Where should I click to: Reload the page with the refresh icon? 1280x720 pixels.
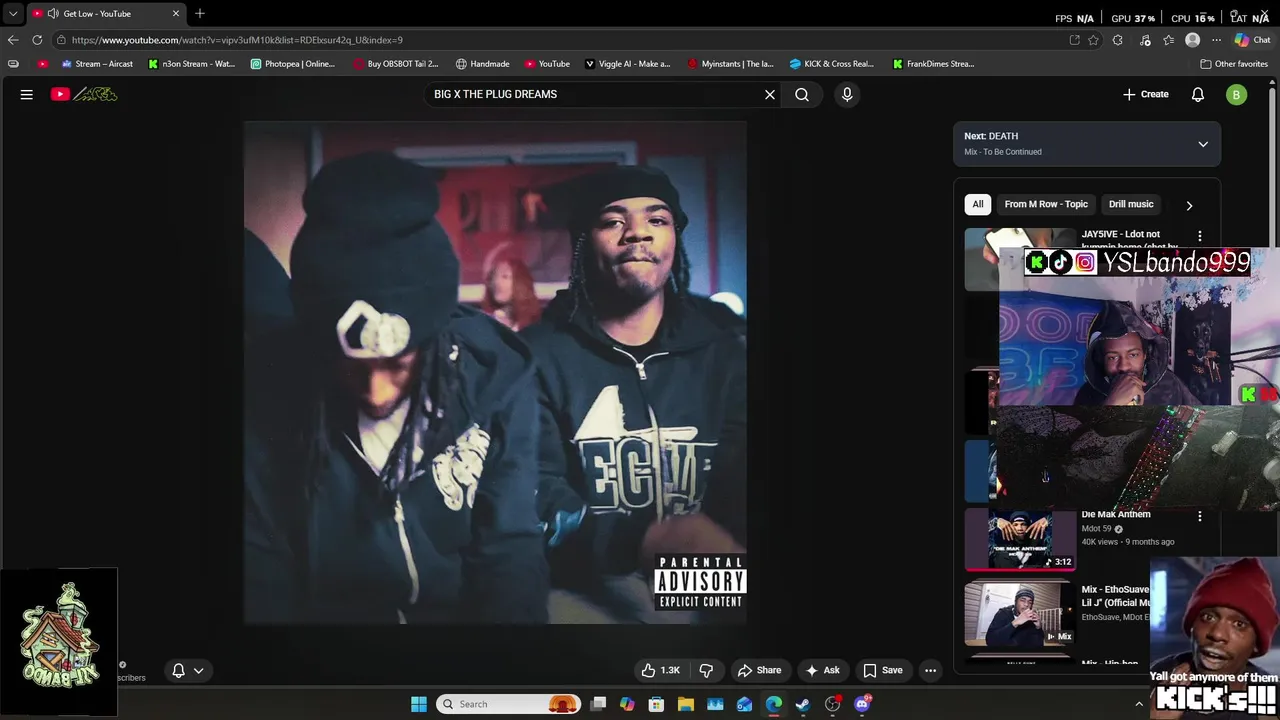pyautogui.click(x=37, y=40)
